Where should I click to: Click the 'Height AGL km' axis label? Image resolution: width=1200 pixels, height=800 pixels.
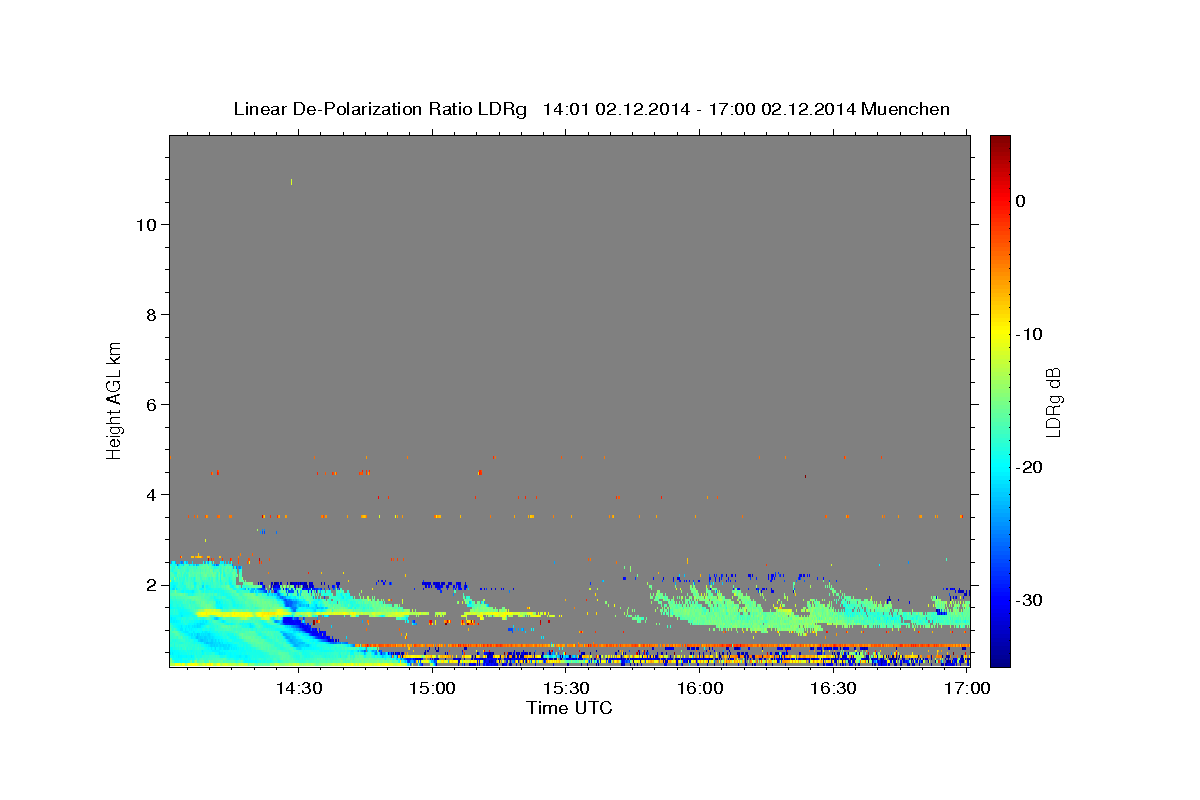[115, 401]
